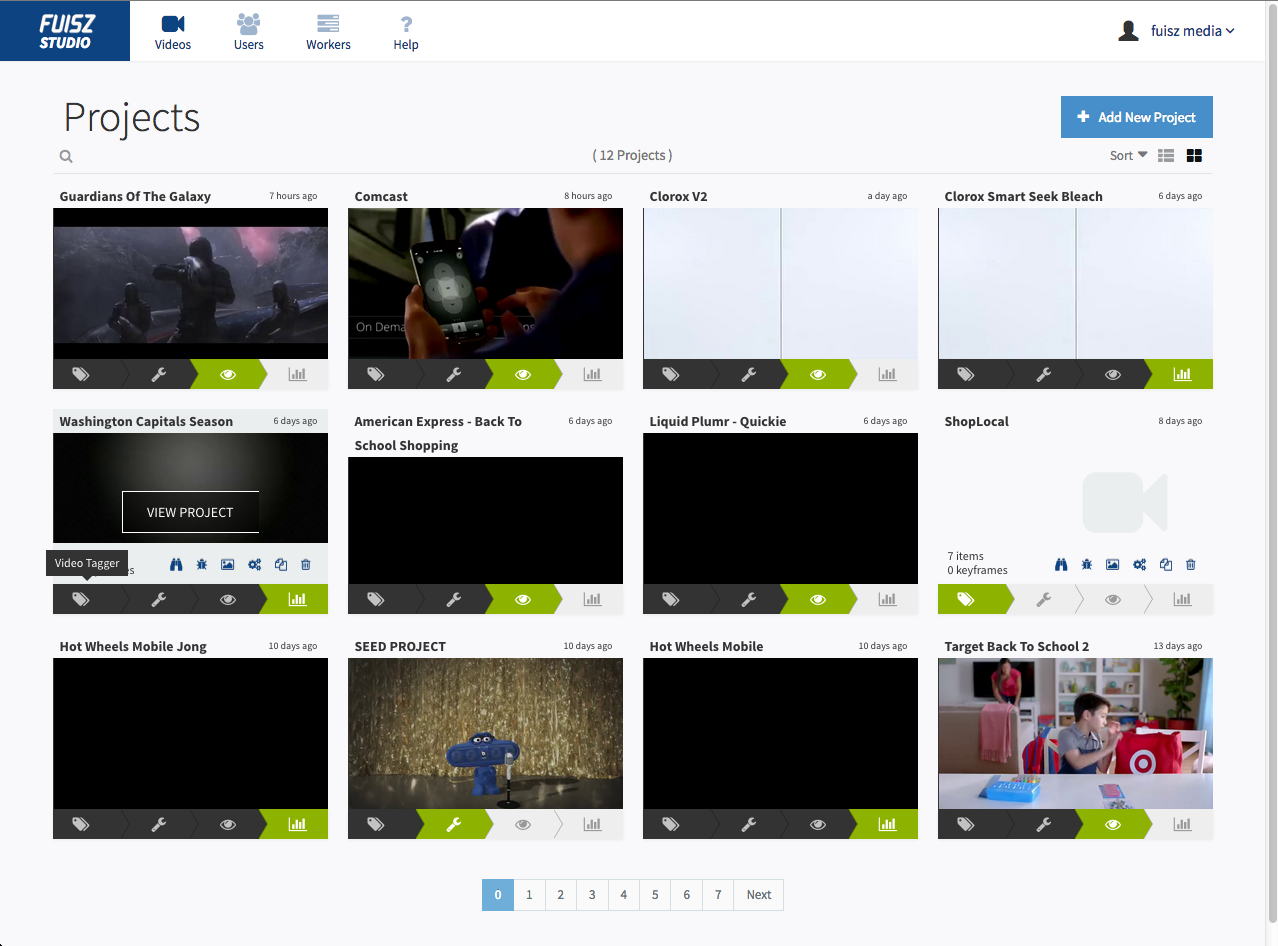Toggle the eye preview stage on Clorox V2
1278x946 pixels.
point(817,374)
